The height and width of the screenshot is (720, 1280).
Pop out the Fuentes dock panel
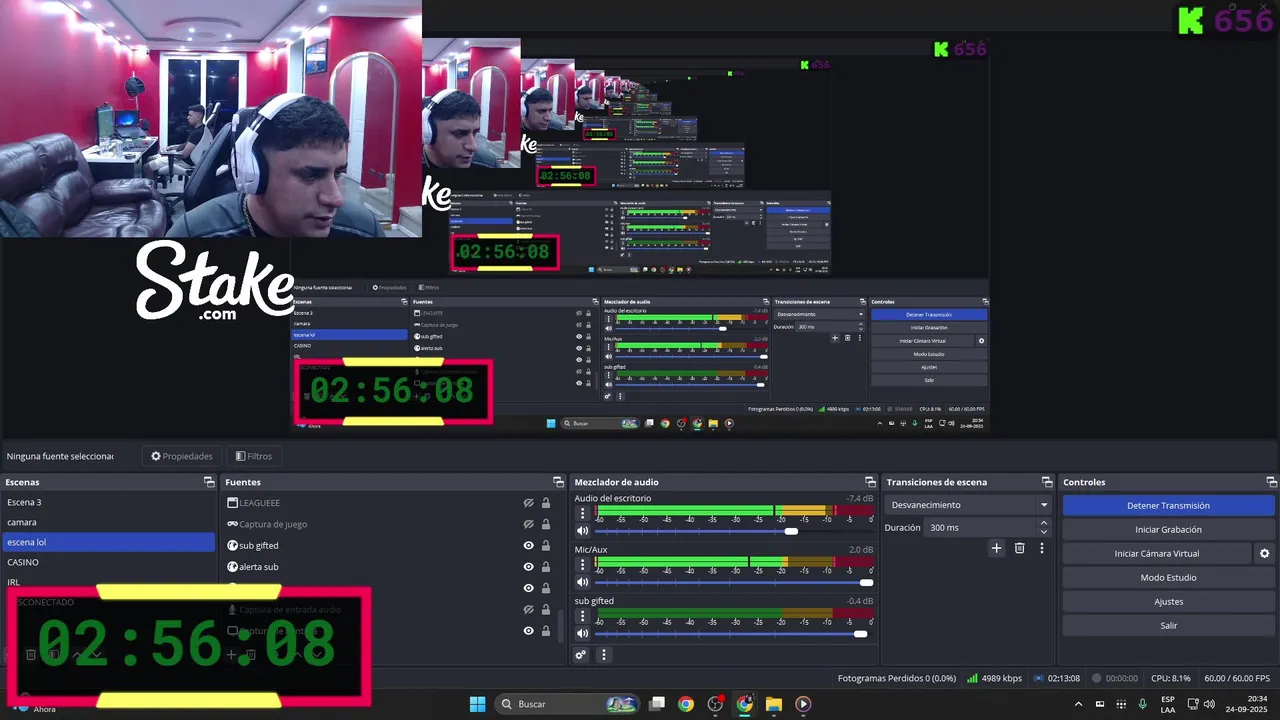[x=558, y=482]
